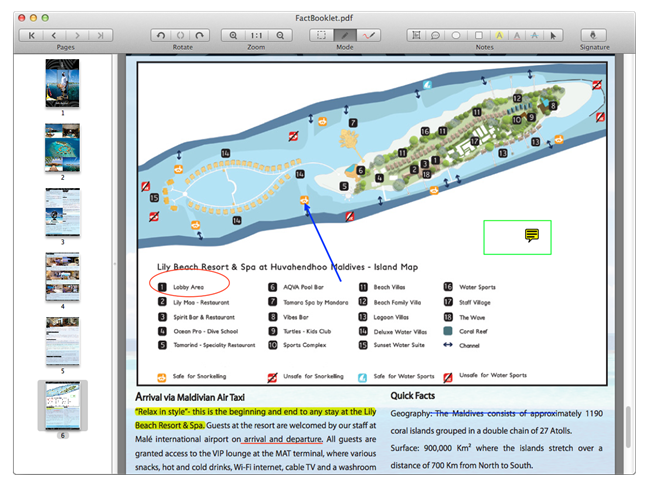Screen dimensions: 650x488
Task: Switch to rectangular selection mode
Action: click(x=321, y=36)
